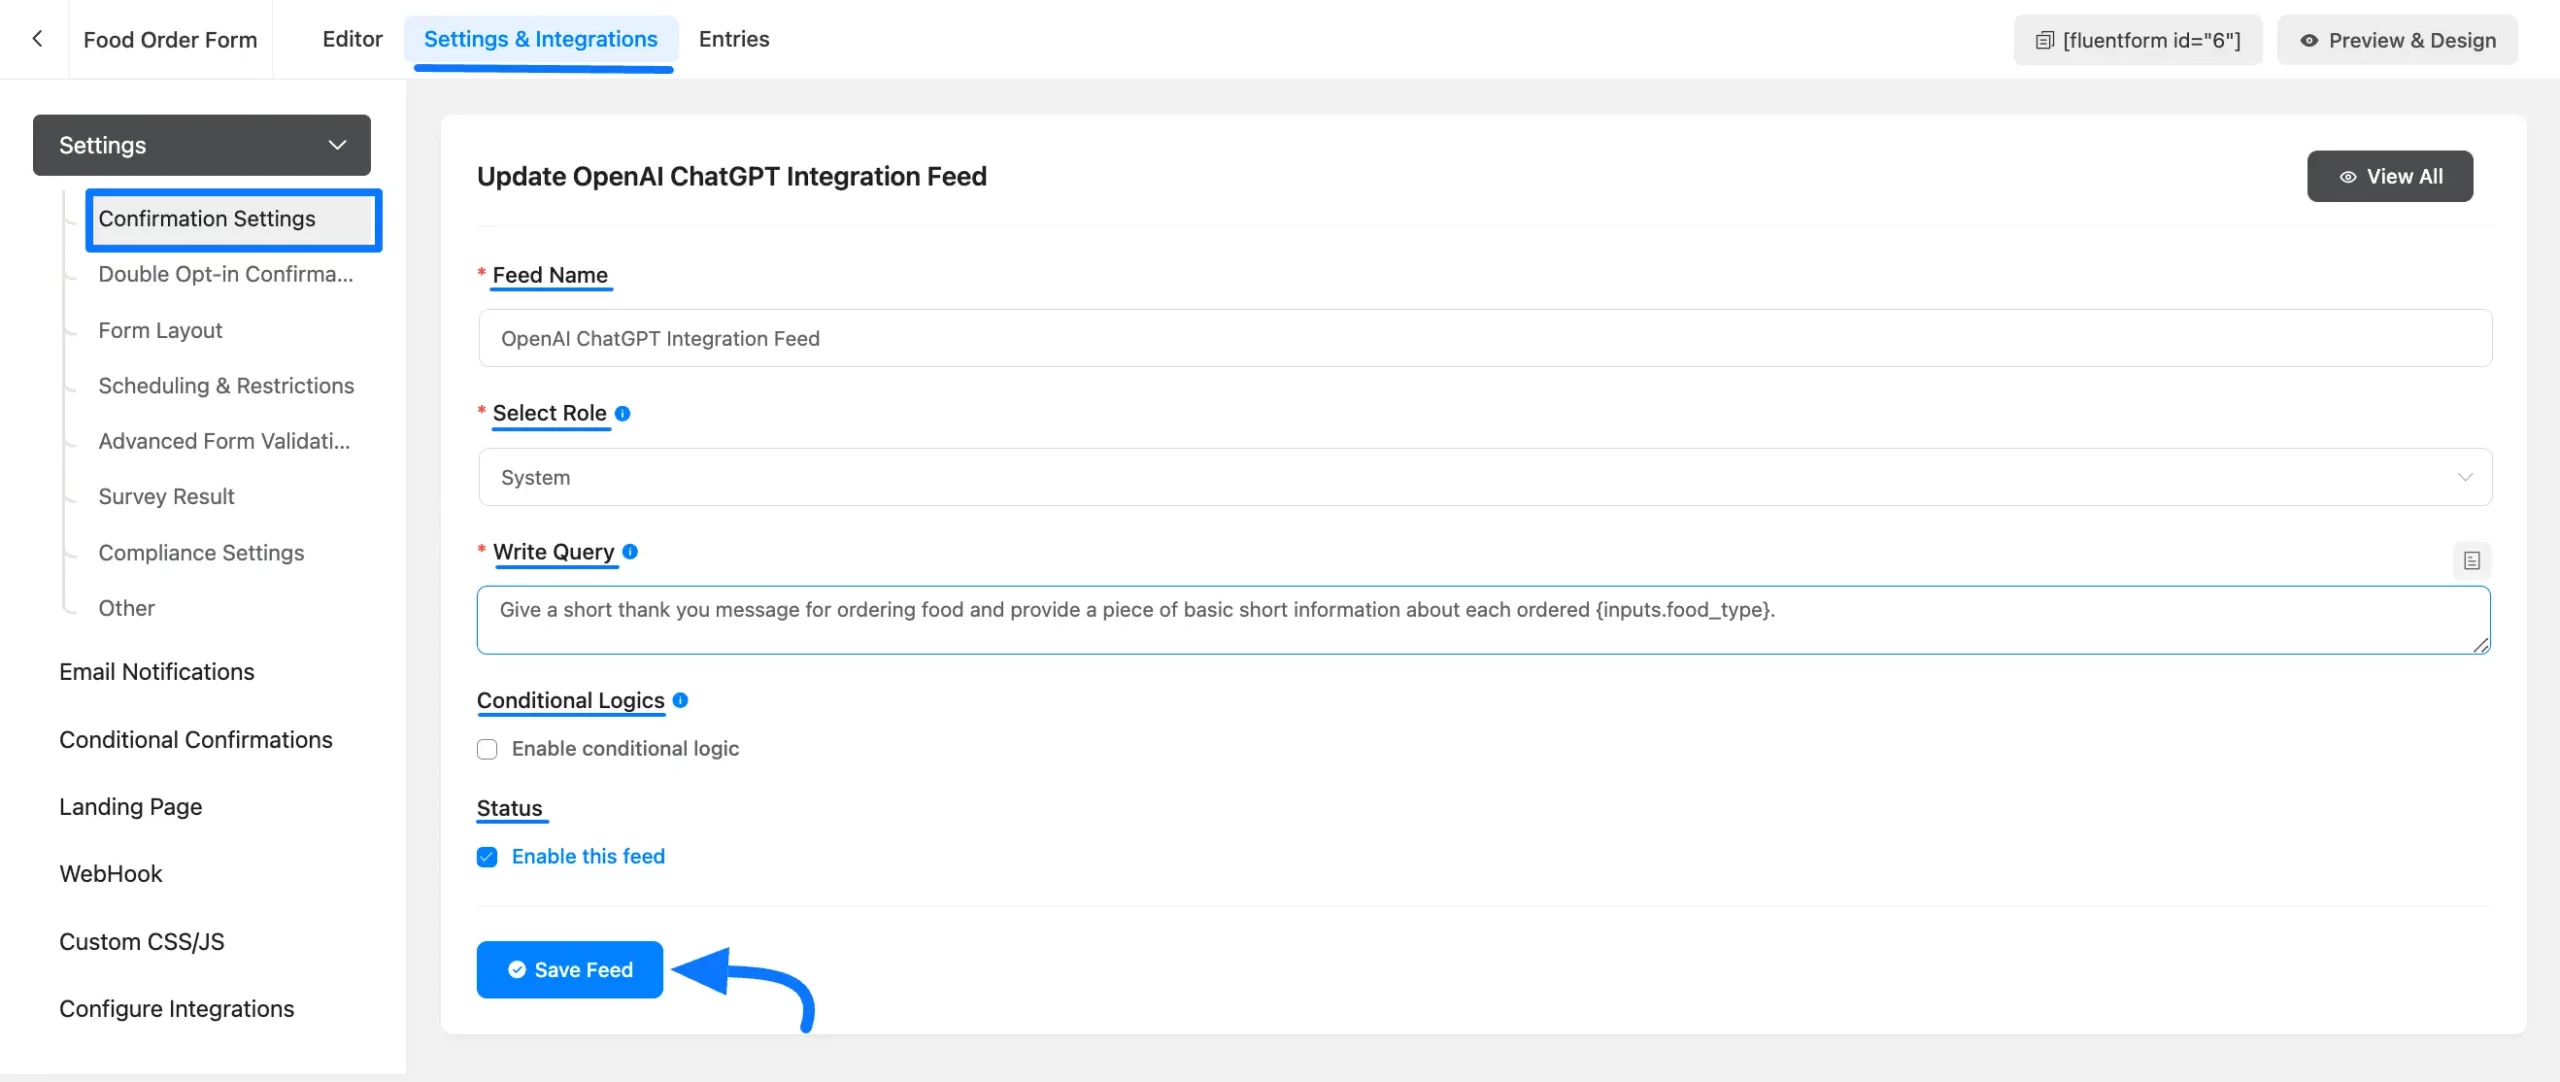The image size is (2560, 1082).
Task: Click the View All button
Action: click(2390, 176)
